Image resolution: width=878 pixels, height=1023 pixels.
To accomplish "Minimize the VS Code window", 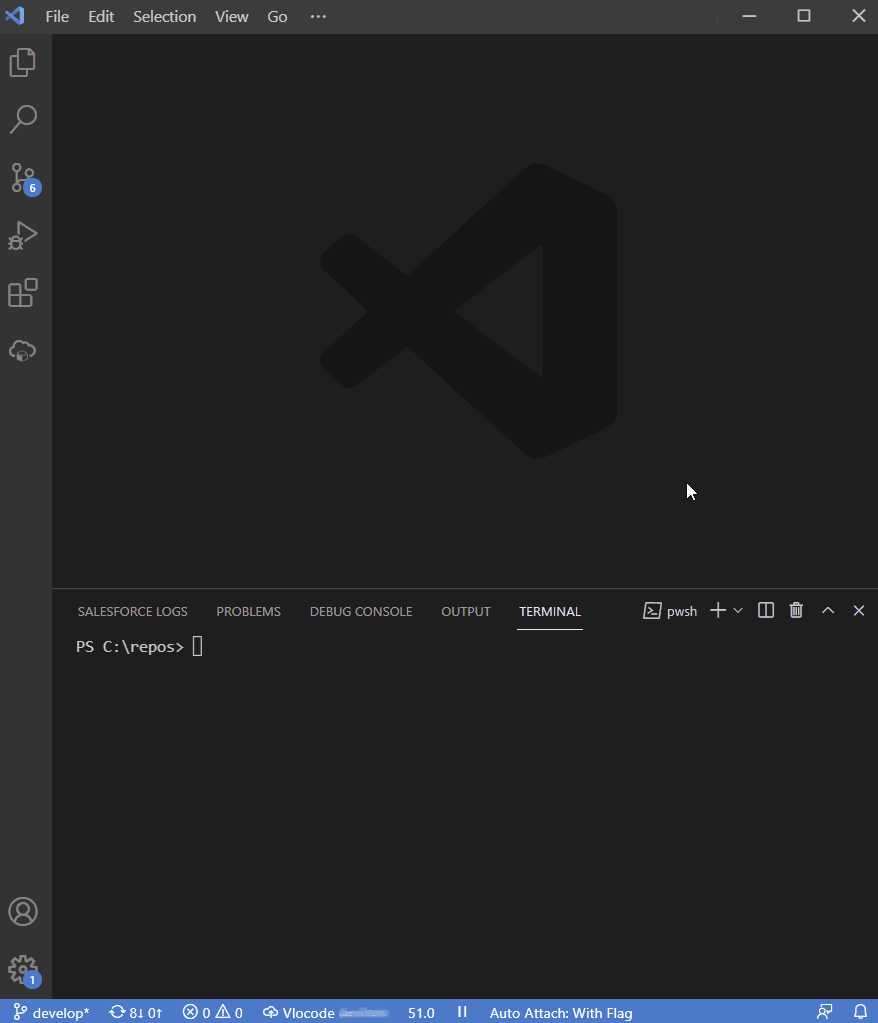I will click(x=749, y=16).
